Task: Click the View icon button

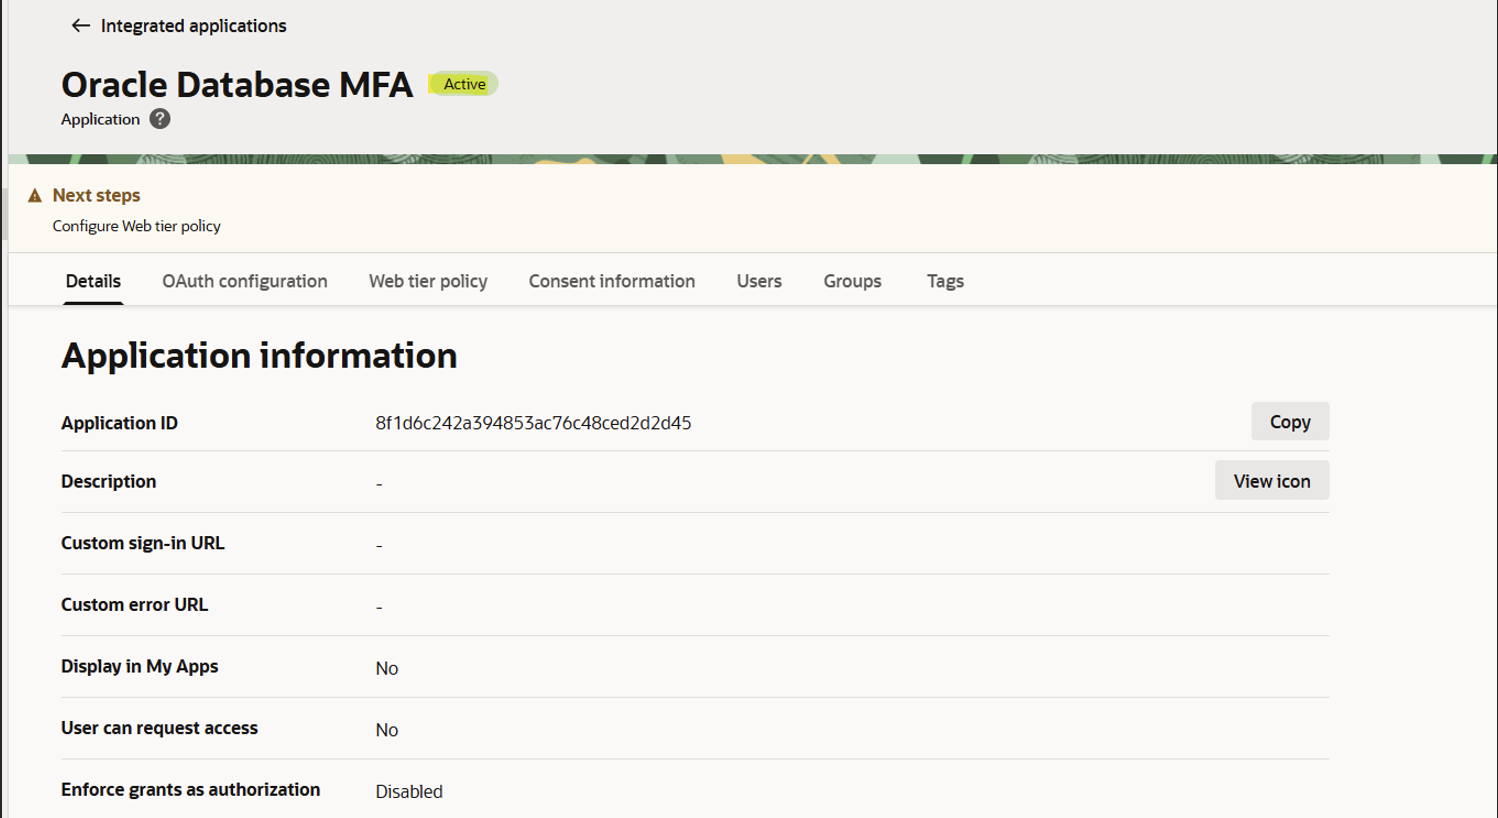Action: click(x=1271, y=480)
